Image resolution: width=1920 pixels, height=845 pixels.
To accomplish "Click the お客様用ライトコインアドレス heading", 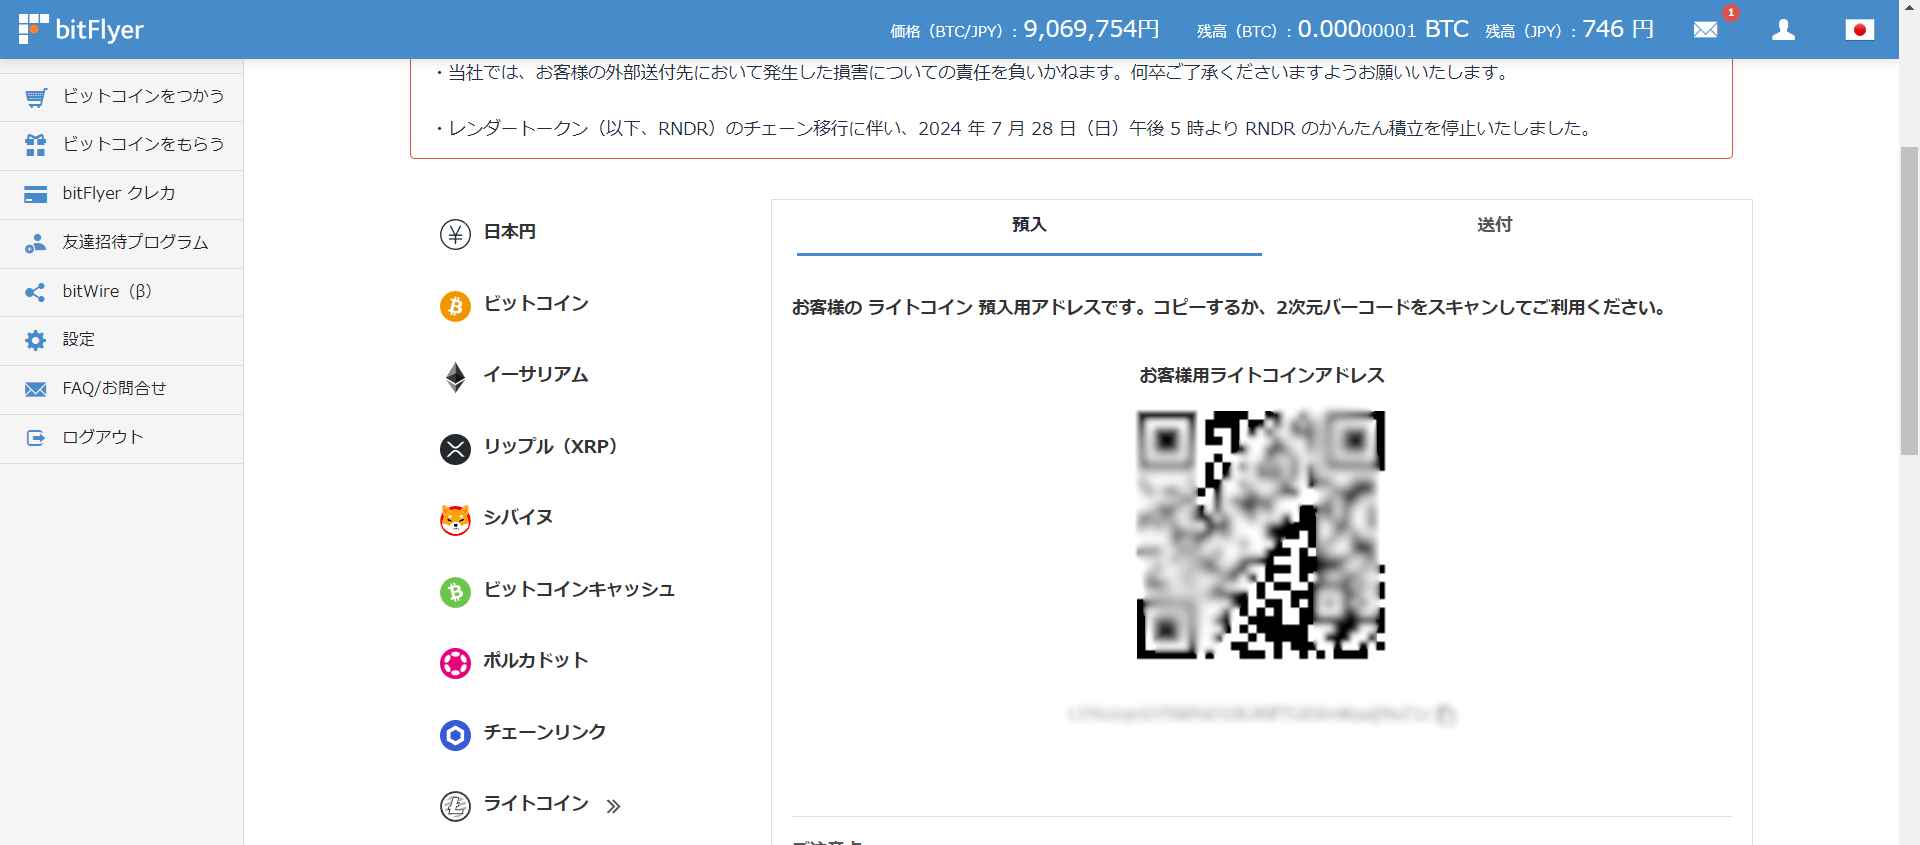I will tap(1261, 376).
